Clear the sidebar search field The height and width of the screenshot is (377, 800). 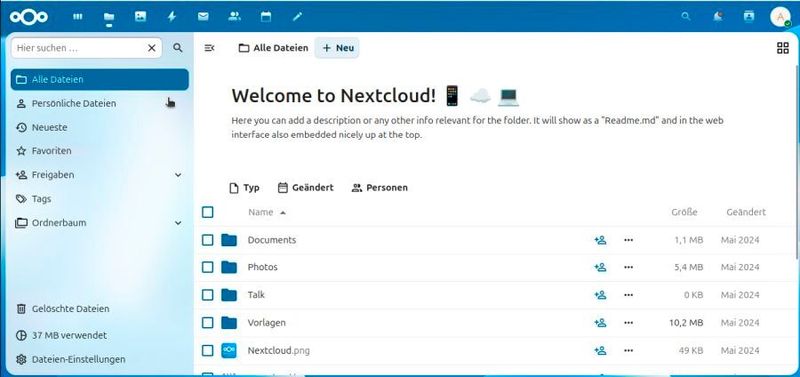pos(152,48)
